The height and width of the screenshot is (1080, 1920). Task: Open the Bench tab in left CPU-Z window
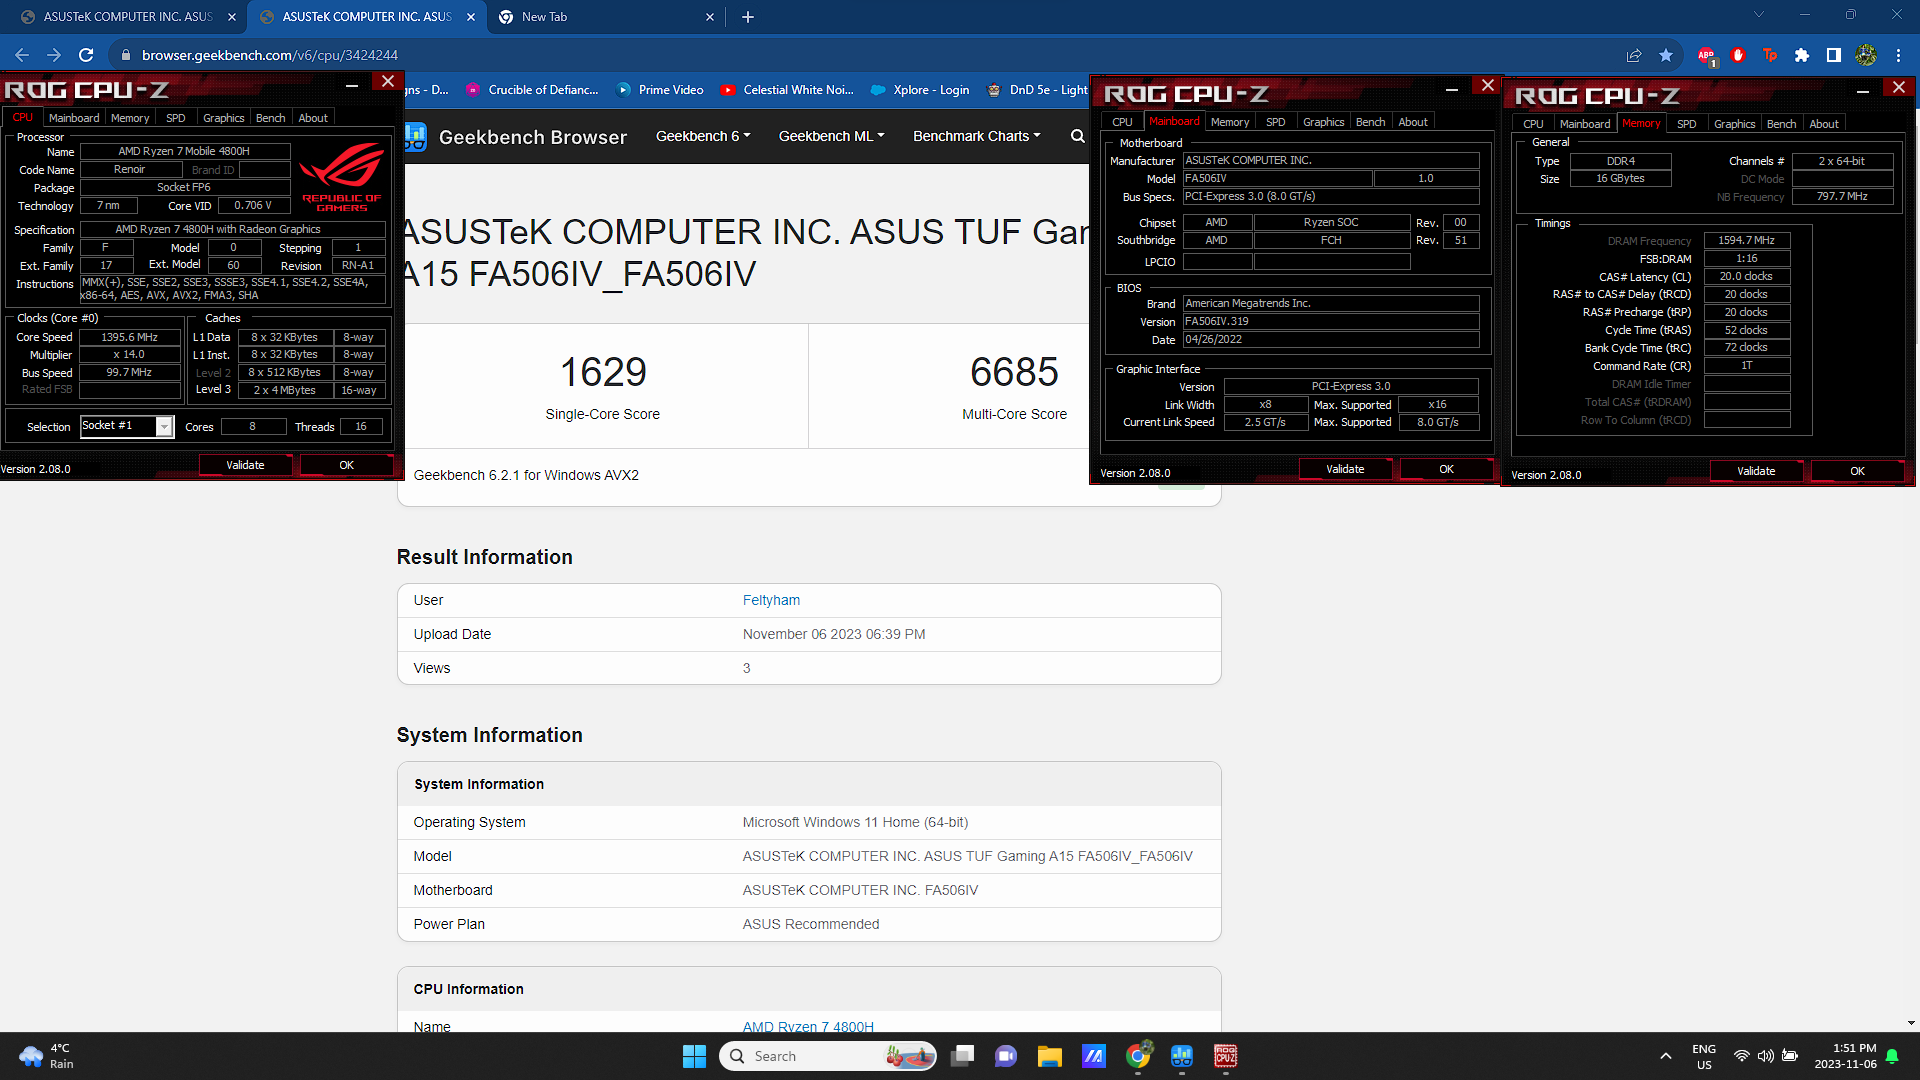click(x=270, y=118)
